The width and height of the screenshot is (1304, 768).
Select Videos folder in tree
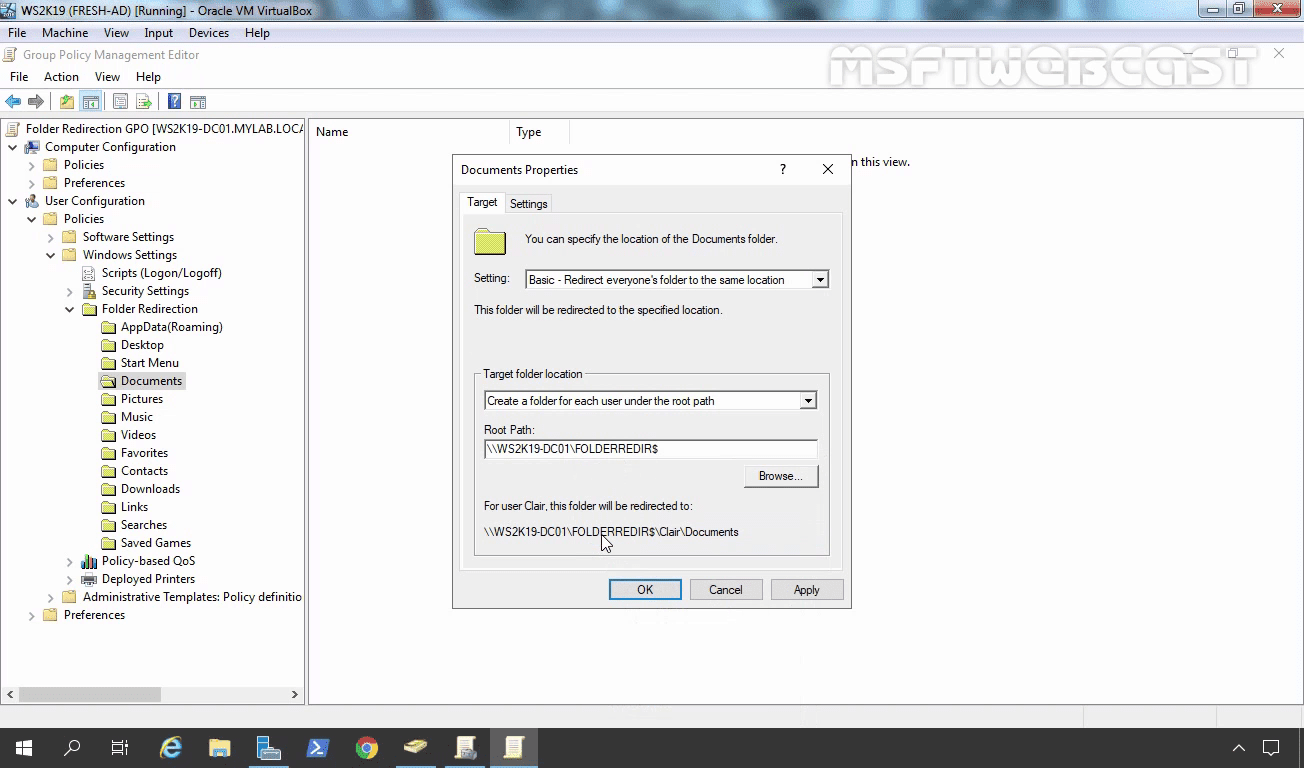tap(138, 435)
